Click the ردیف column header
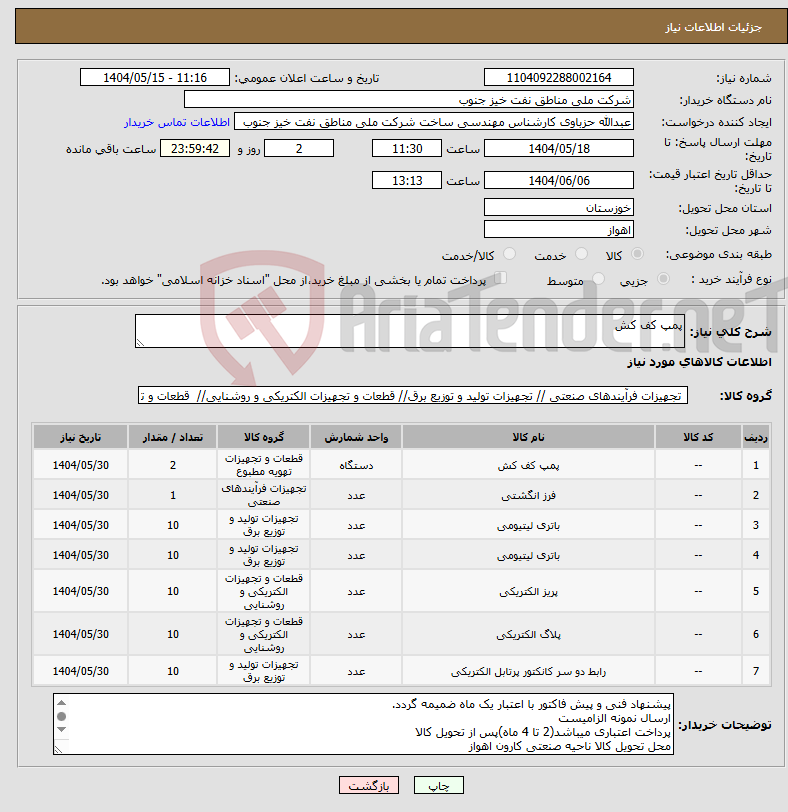The height and width of the screenshot is (812, 788). pos(755,437)
